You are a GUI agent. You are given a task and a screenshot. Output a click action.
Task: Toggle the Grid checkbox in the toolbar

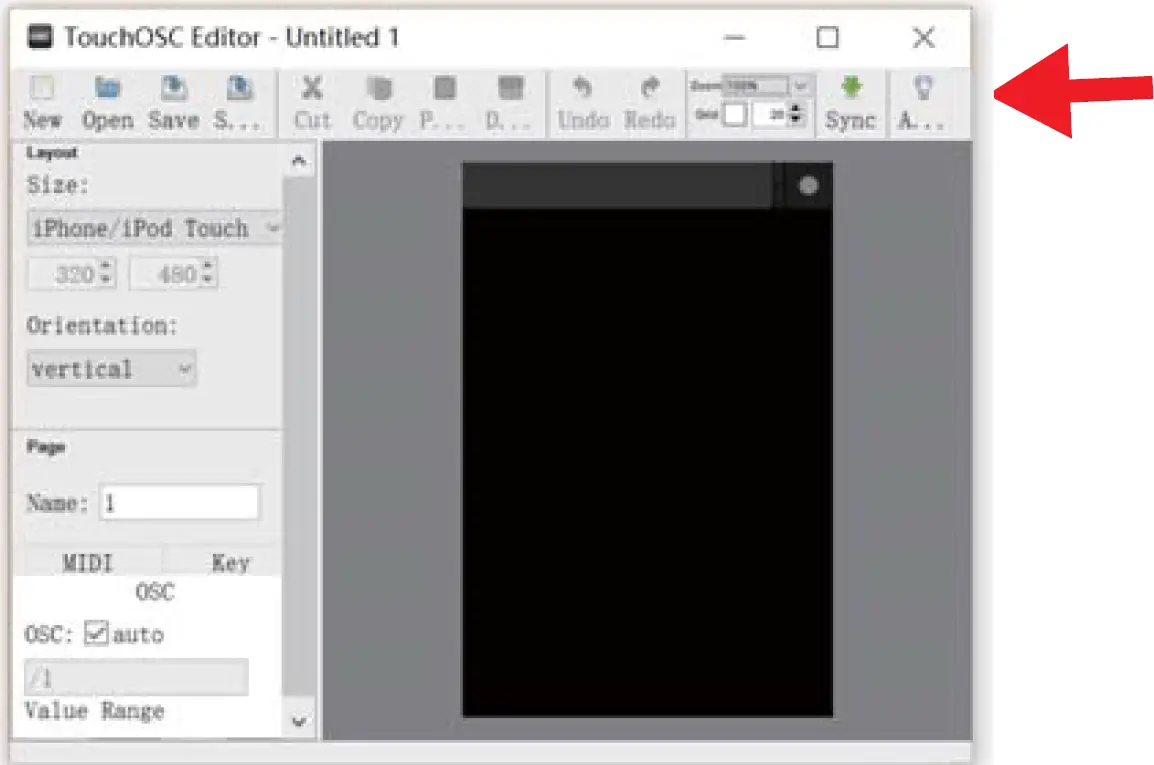tap(734, 114)
